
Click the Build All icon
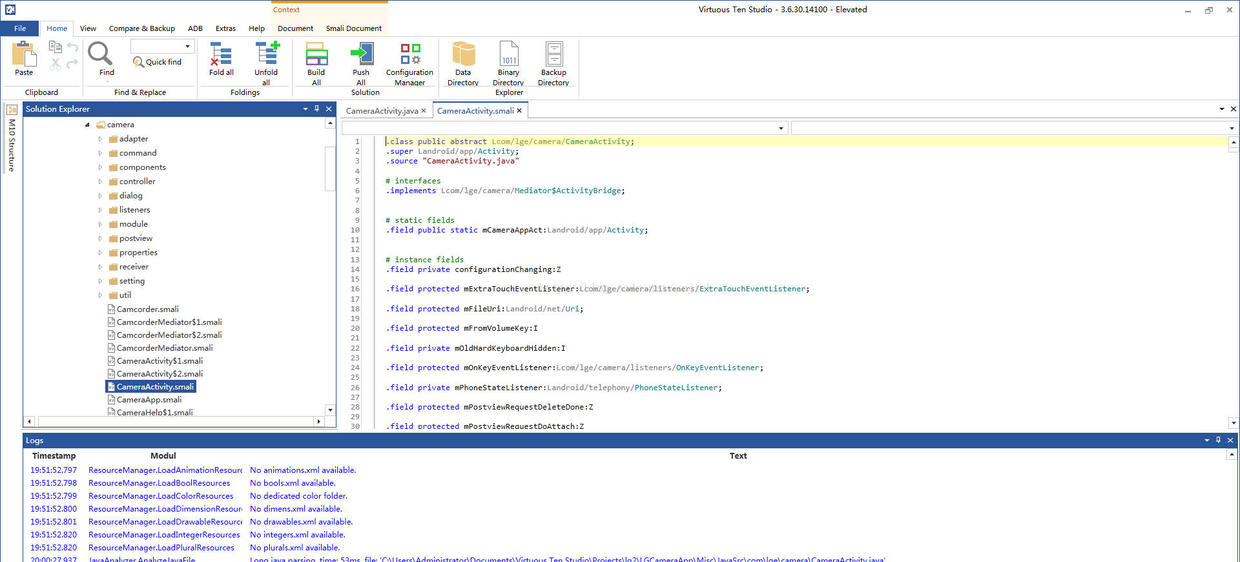316,54
